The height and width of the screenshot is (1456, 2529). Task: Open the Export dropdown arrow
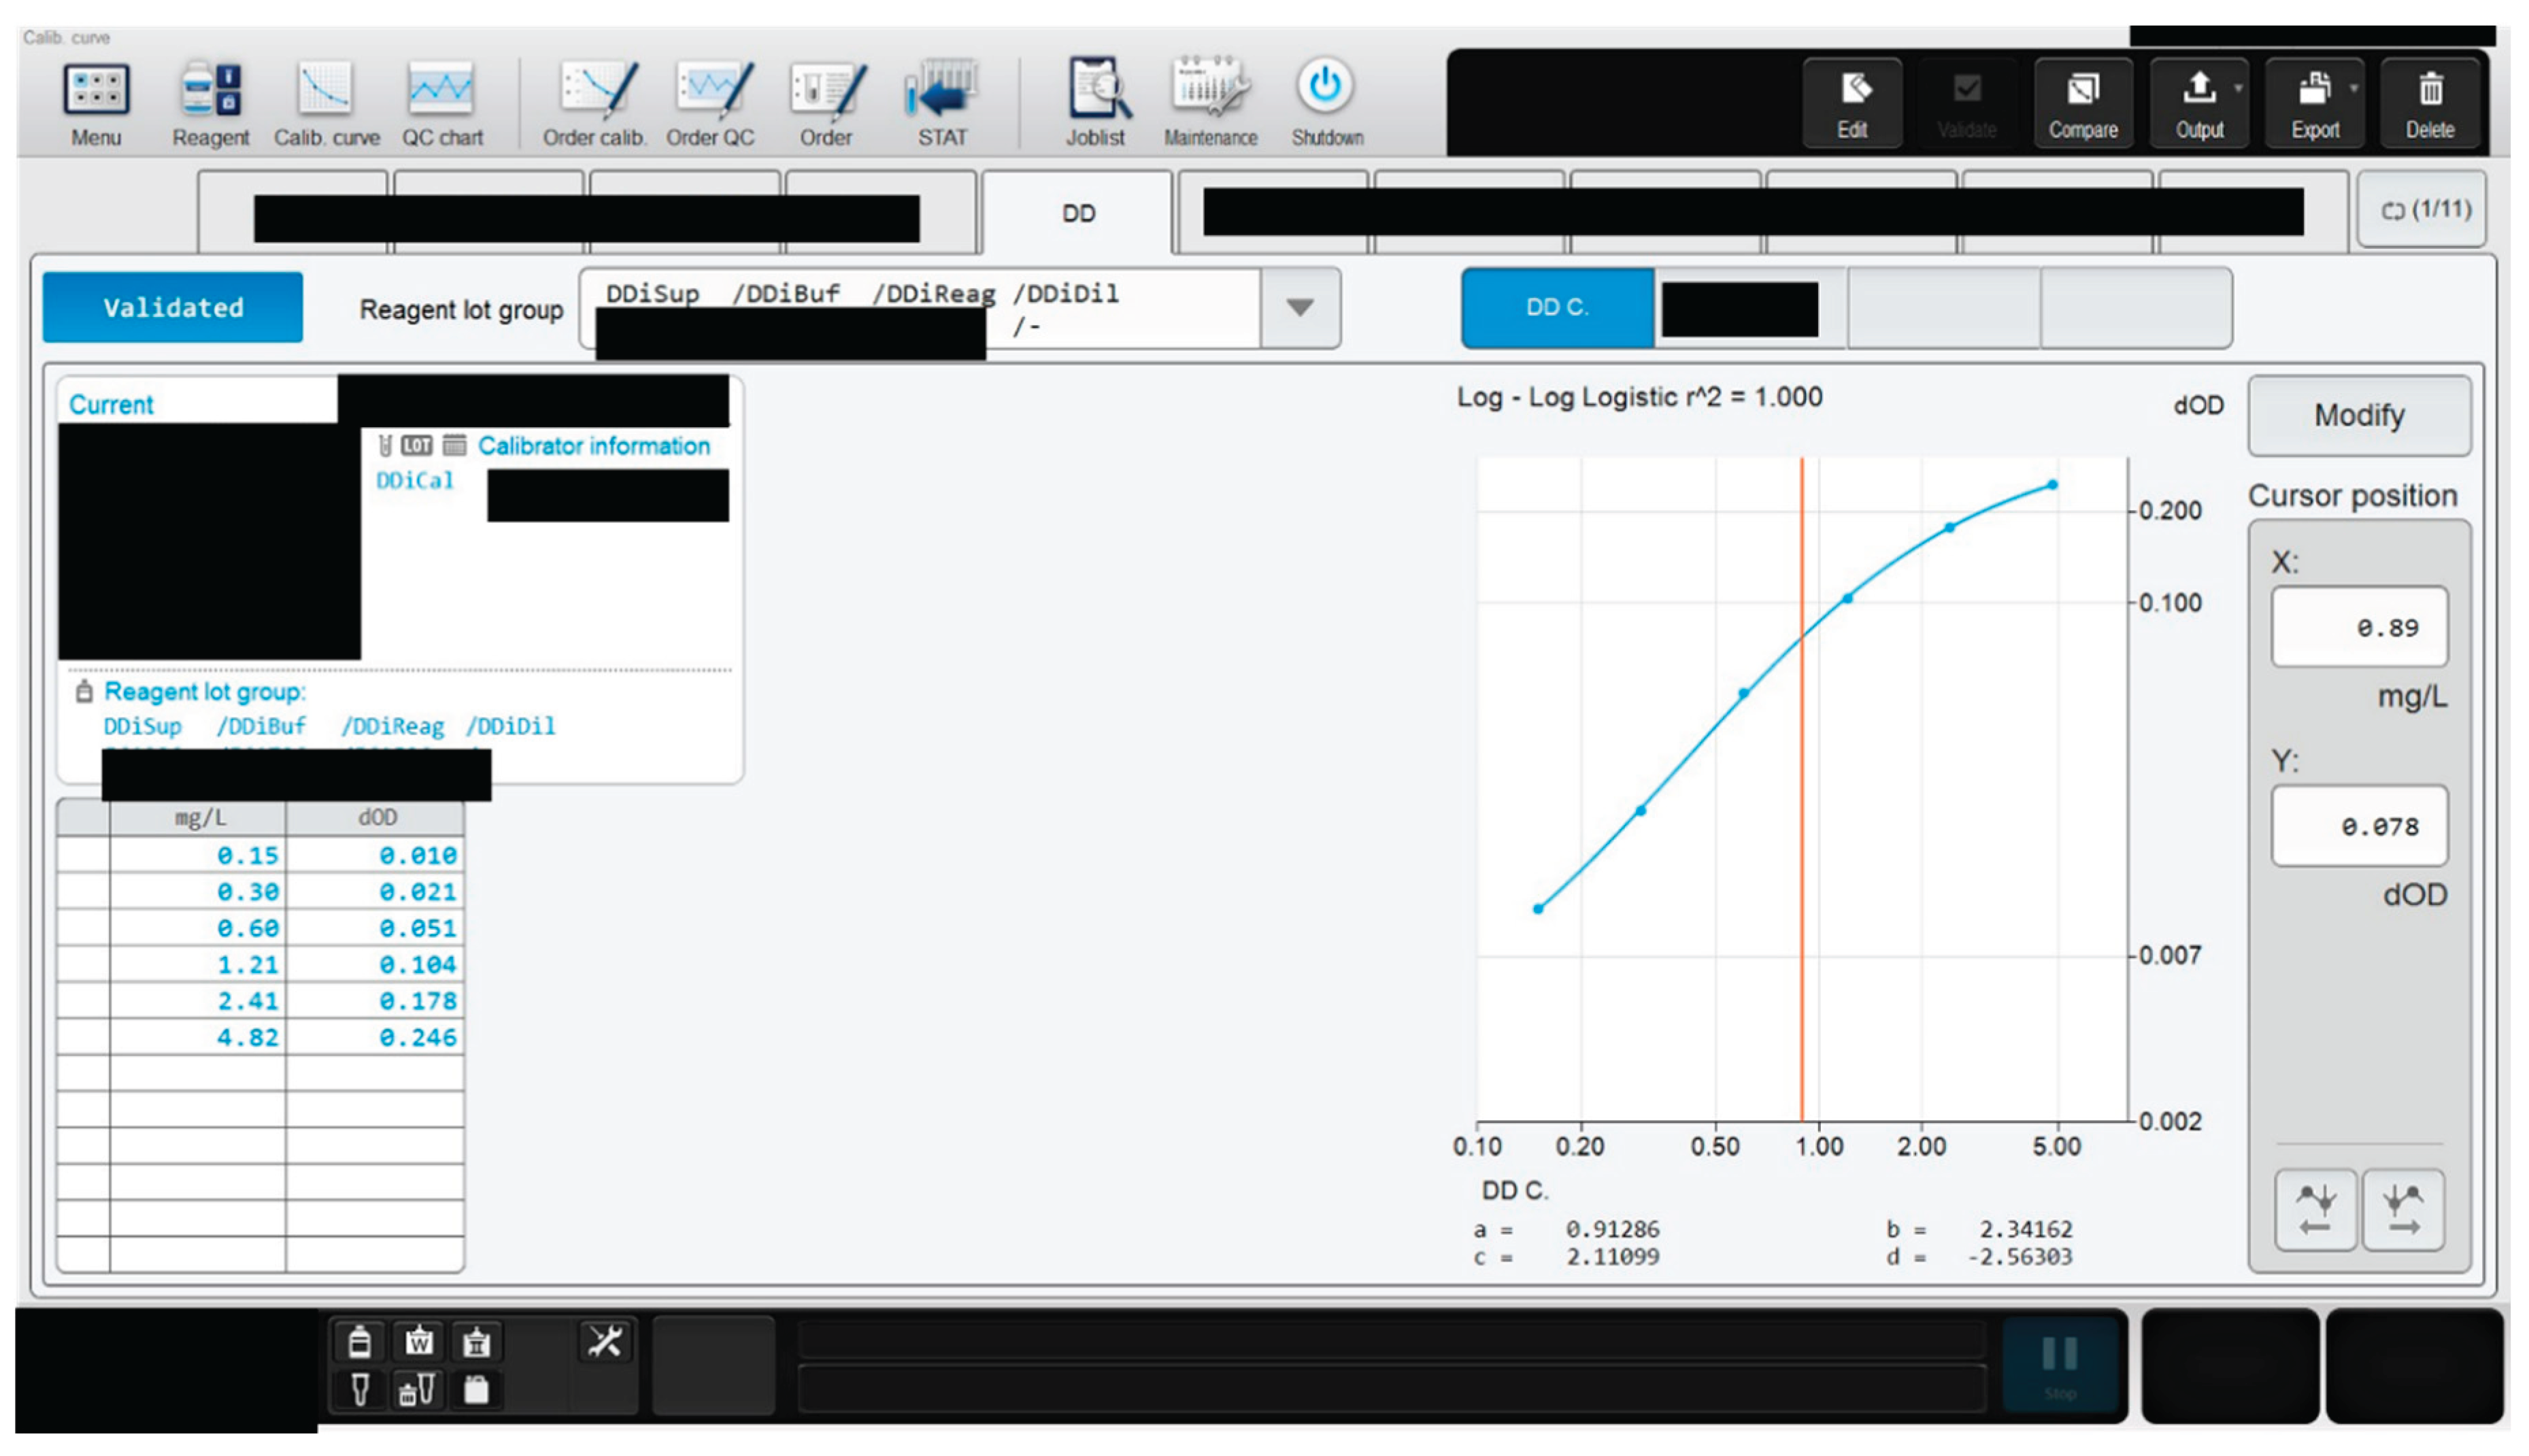2353,88
